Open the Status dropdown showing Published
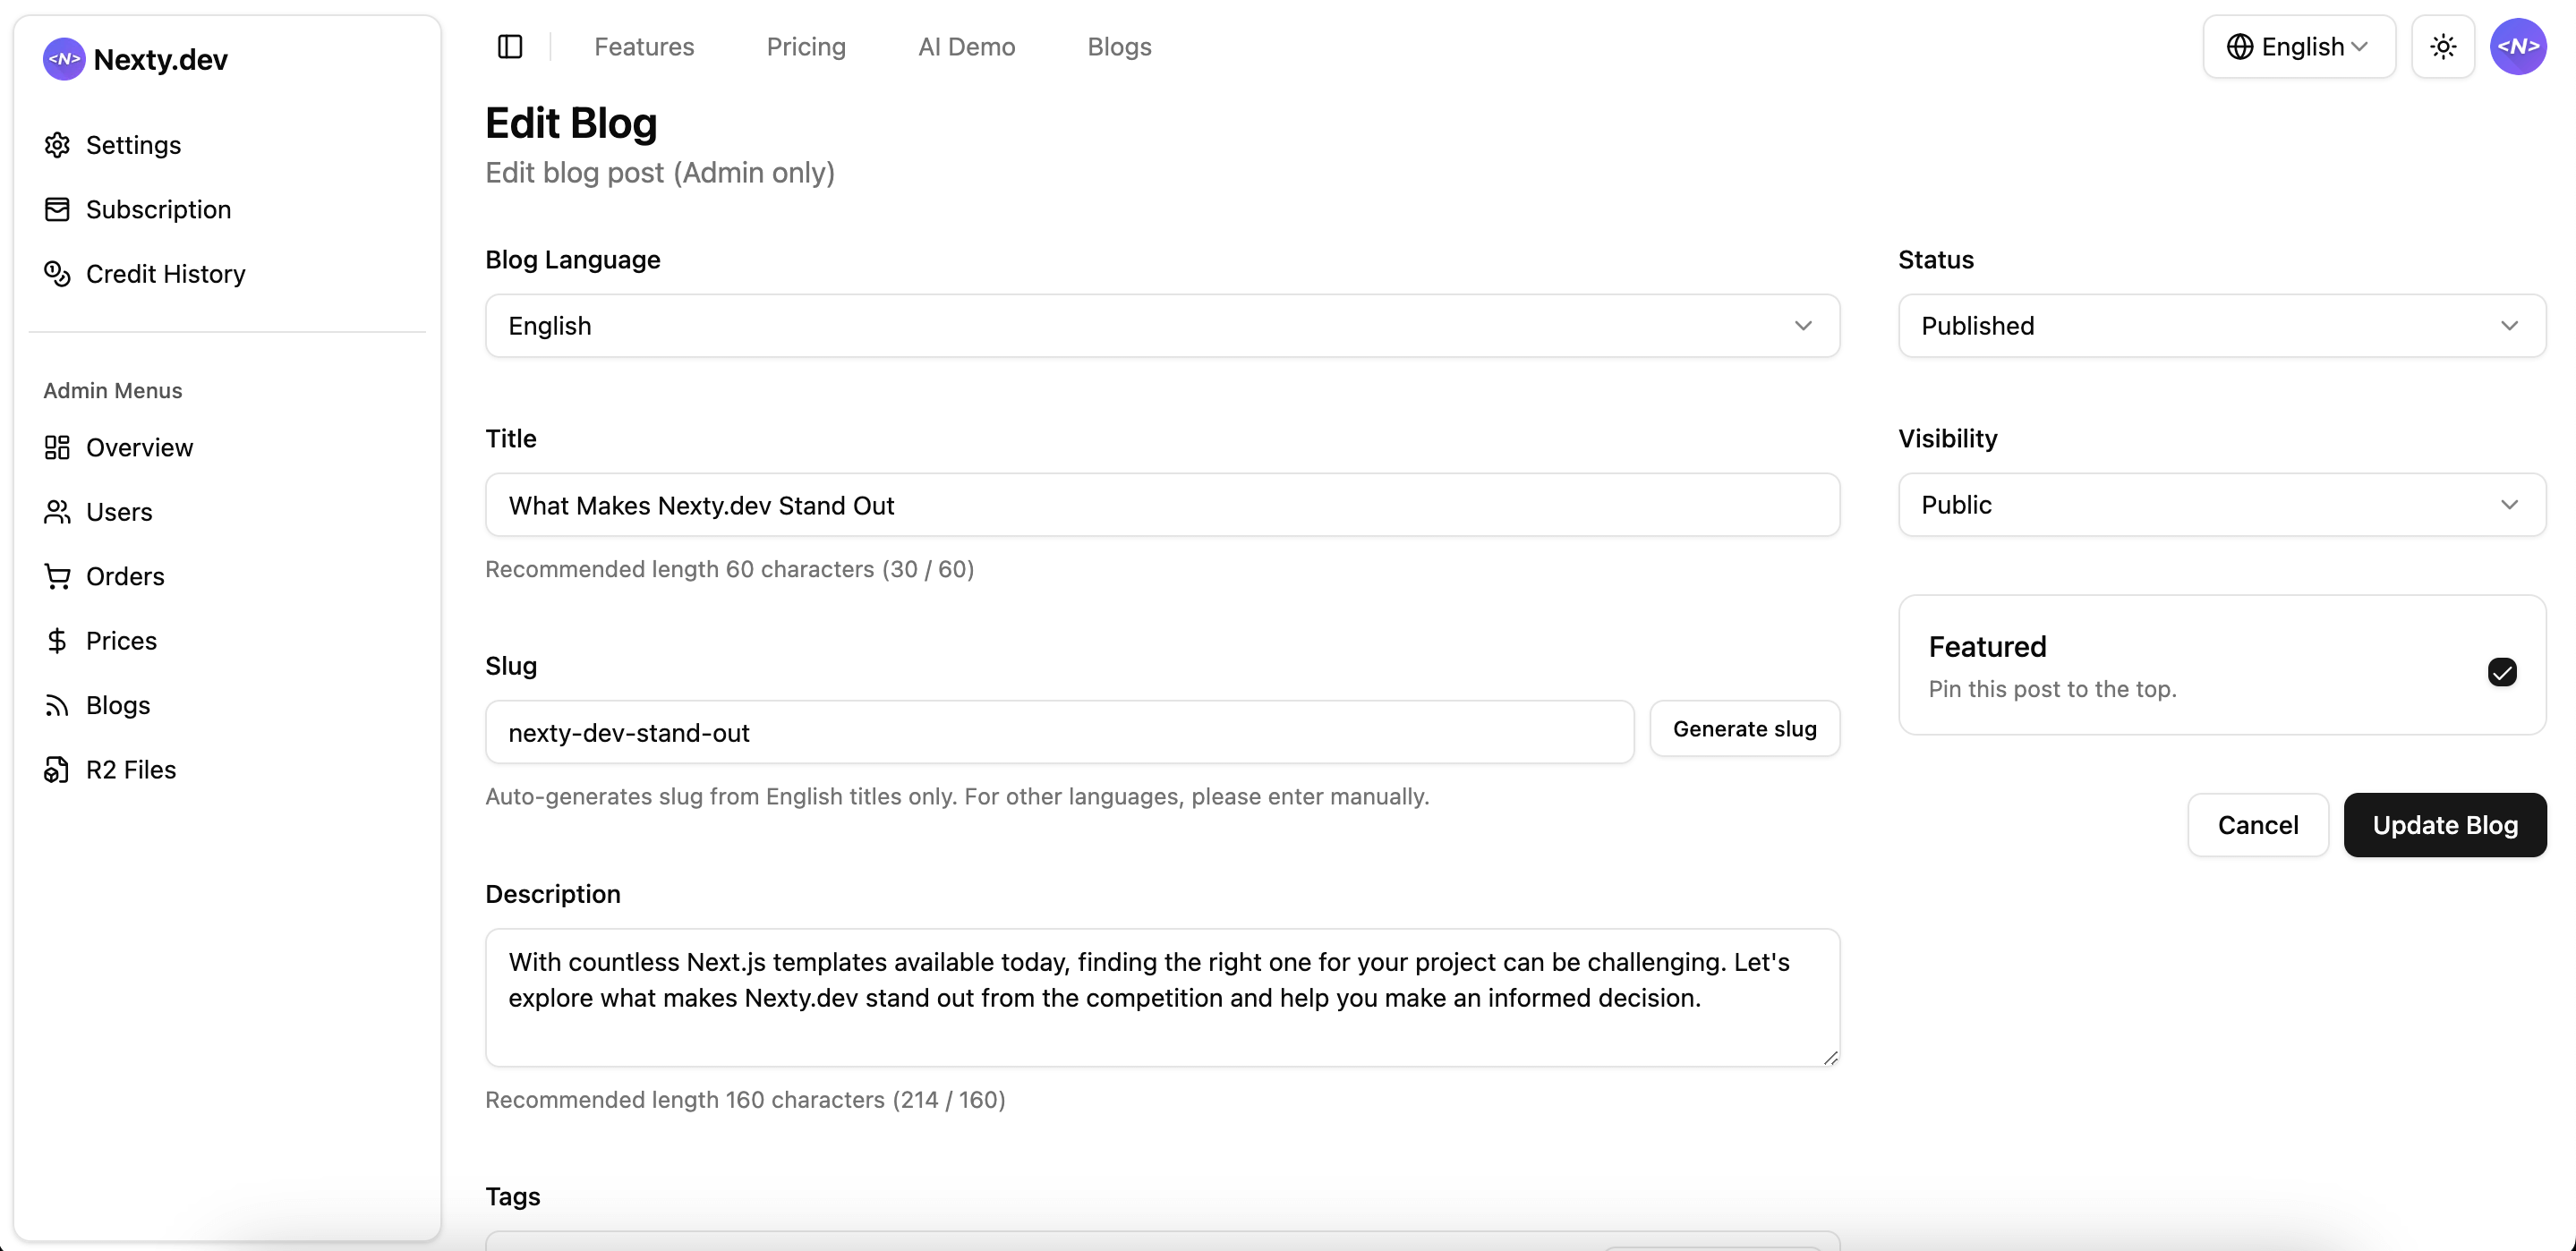This screenshot has width=2576, height=1251. [2221, 326]
